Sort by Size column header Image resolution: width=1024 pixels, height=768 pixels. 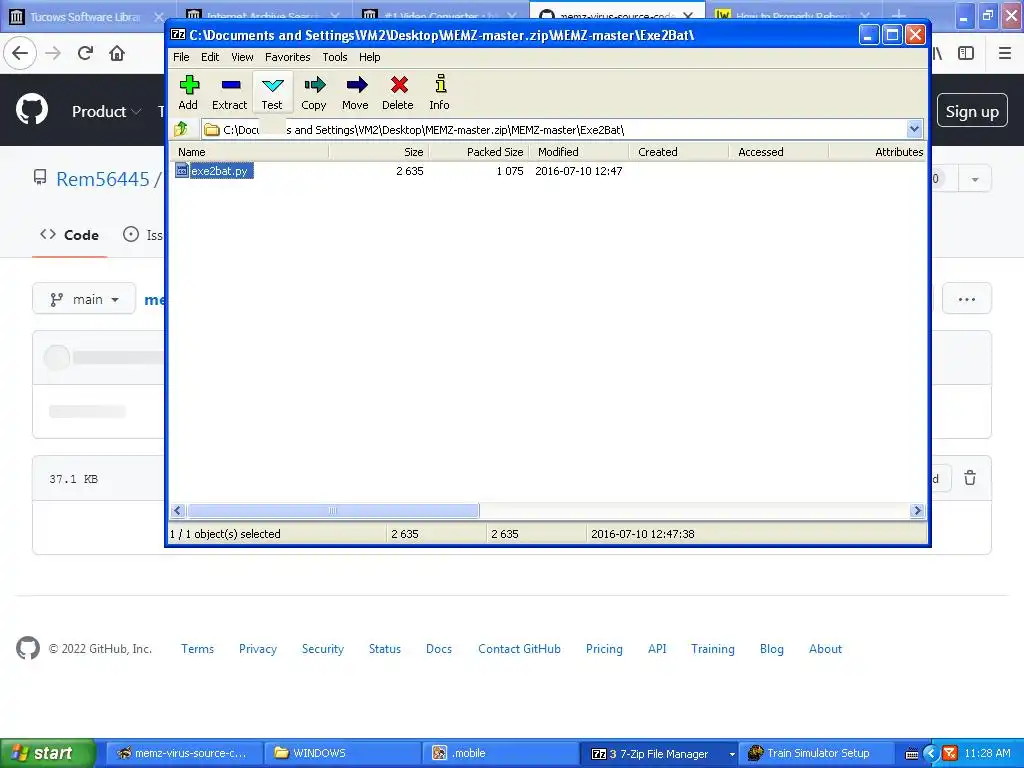click(x=379, y=152)
